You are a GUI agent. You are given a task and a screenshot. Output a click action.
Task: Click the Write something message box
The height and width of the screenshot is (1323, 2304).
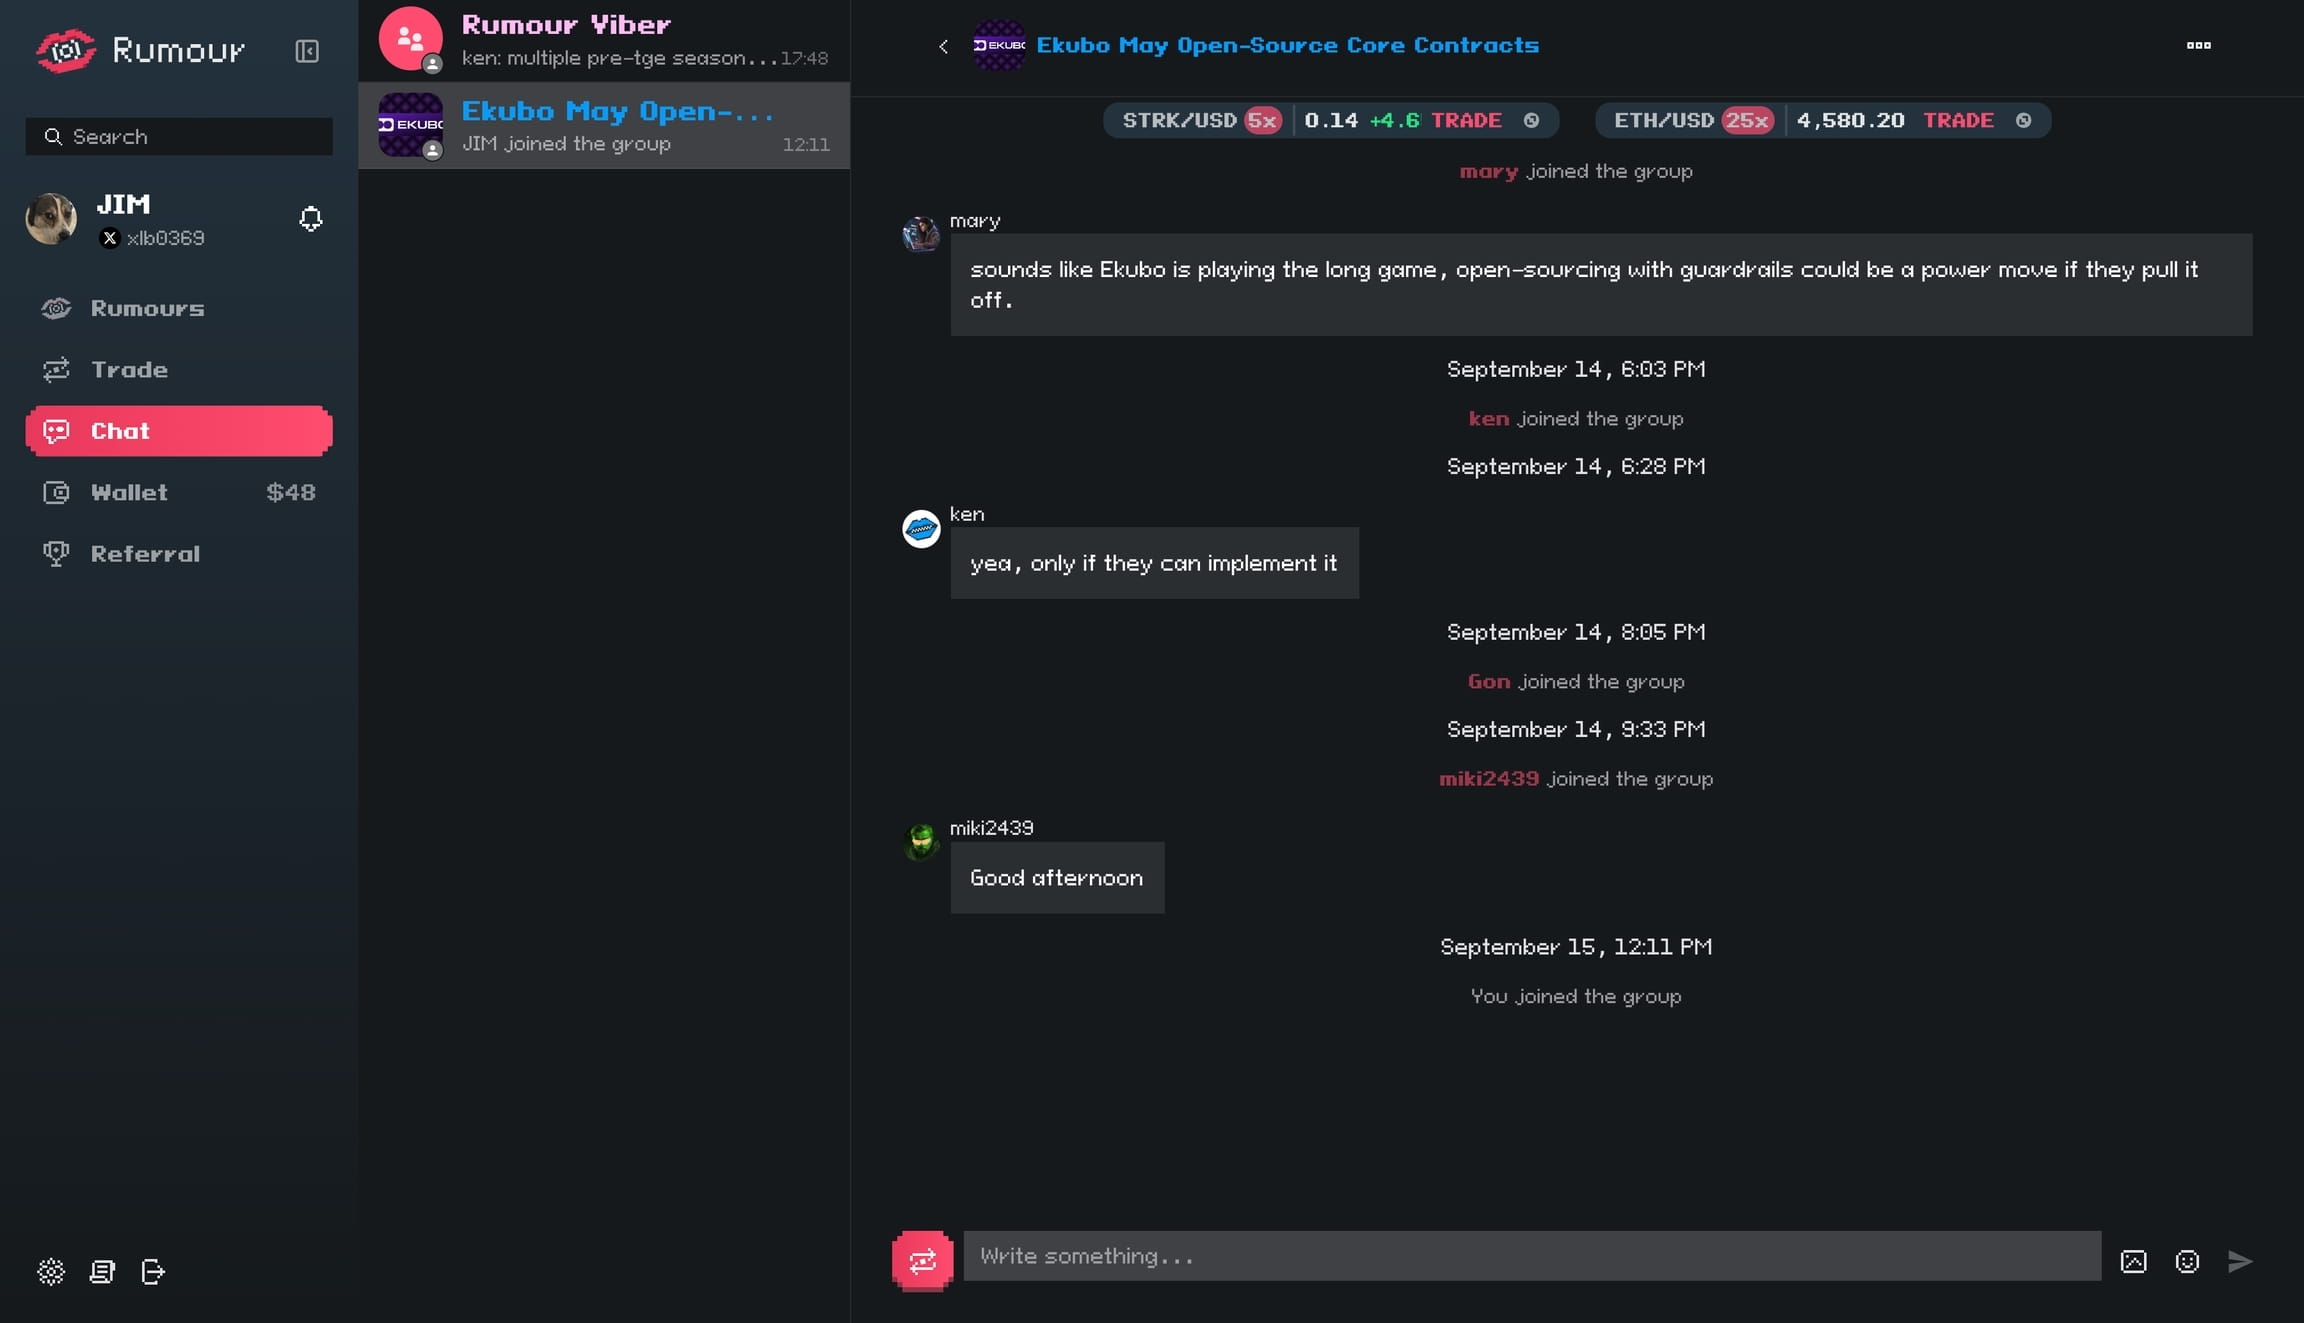coord(1531,1256)
